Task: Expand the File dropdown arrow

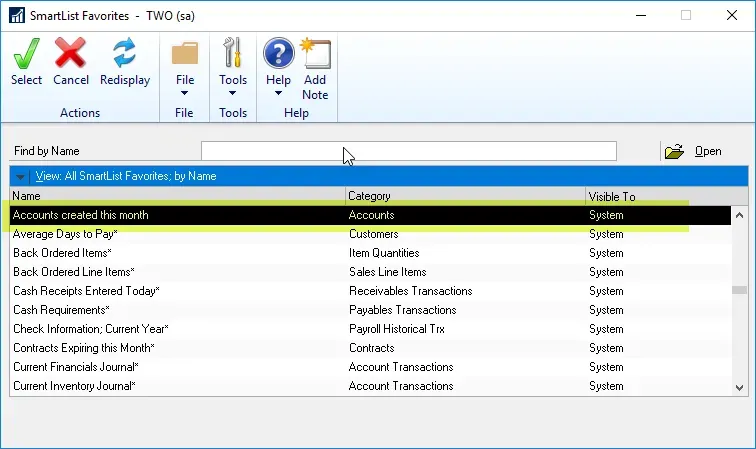Action: (184, 94)
